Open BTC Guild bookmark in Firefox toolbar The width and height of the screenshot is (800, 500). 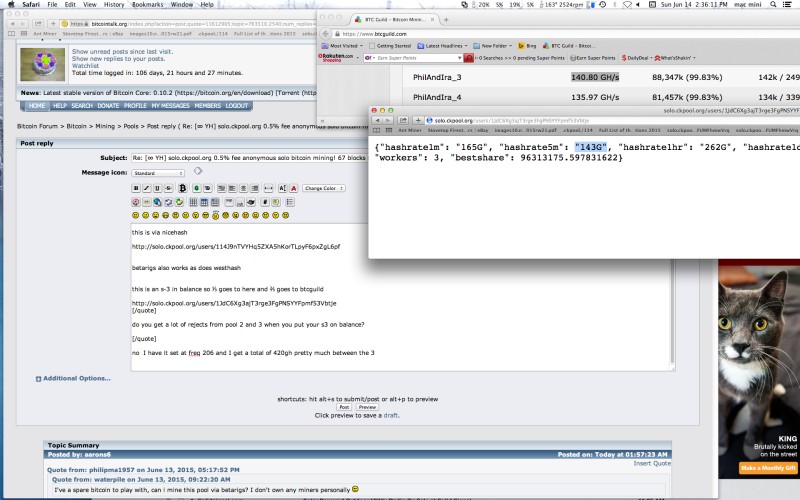coord(567,46)
